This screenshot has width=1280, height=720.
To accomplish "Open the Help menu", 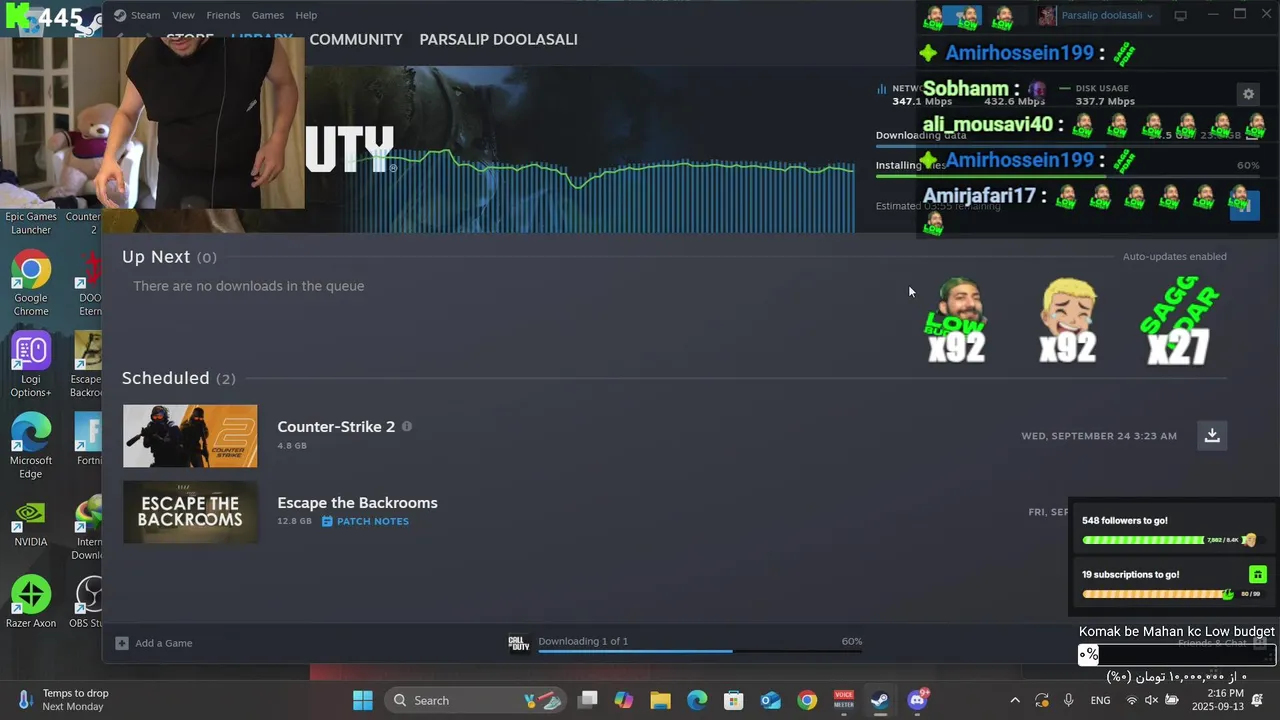I will 306,15.
